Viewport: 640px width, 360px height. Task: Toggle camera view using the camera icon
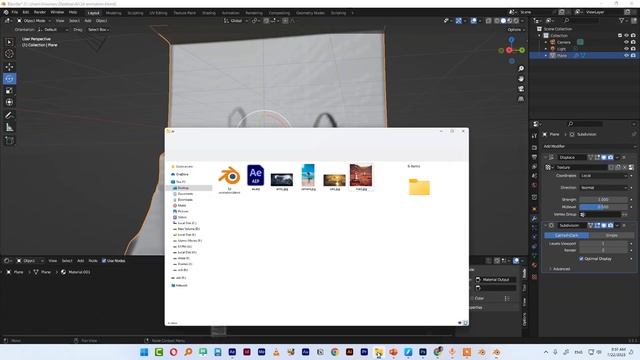coord(521,89)
